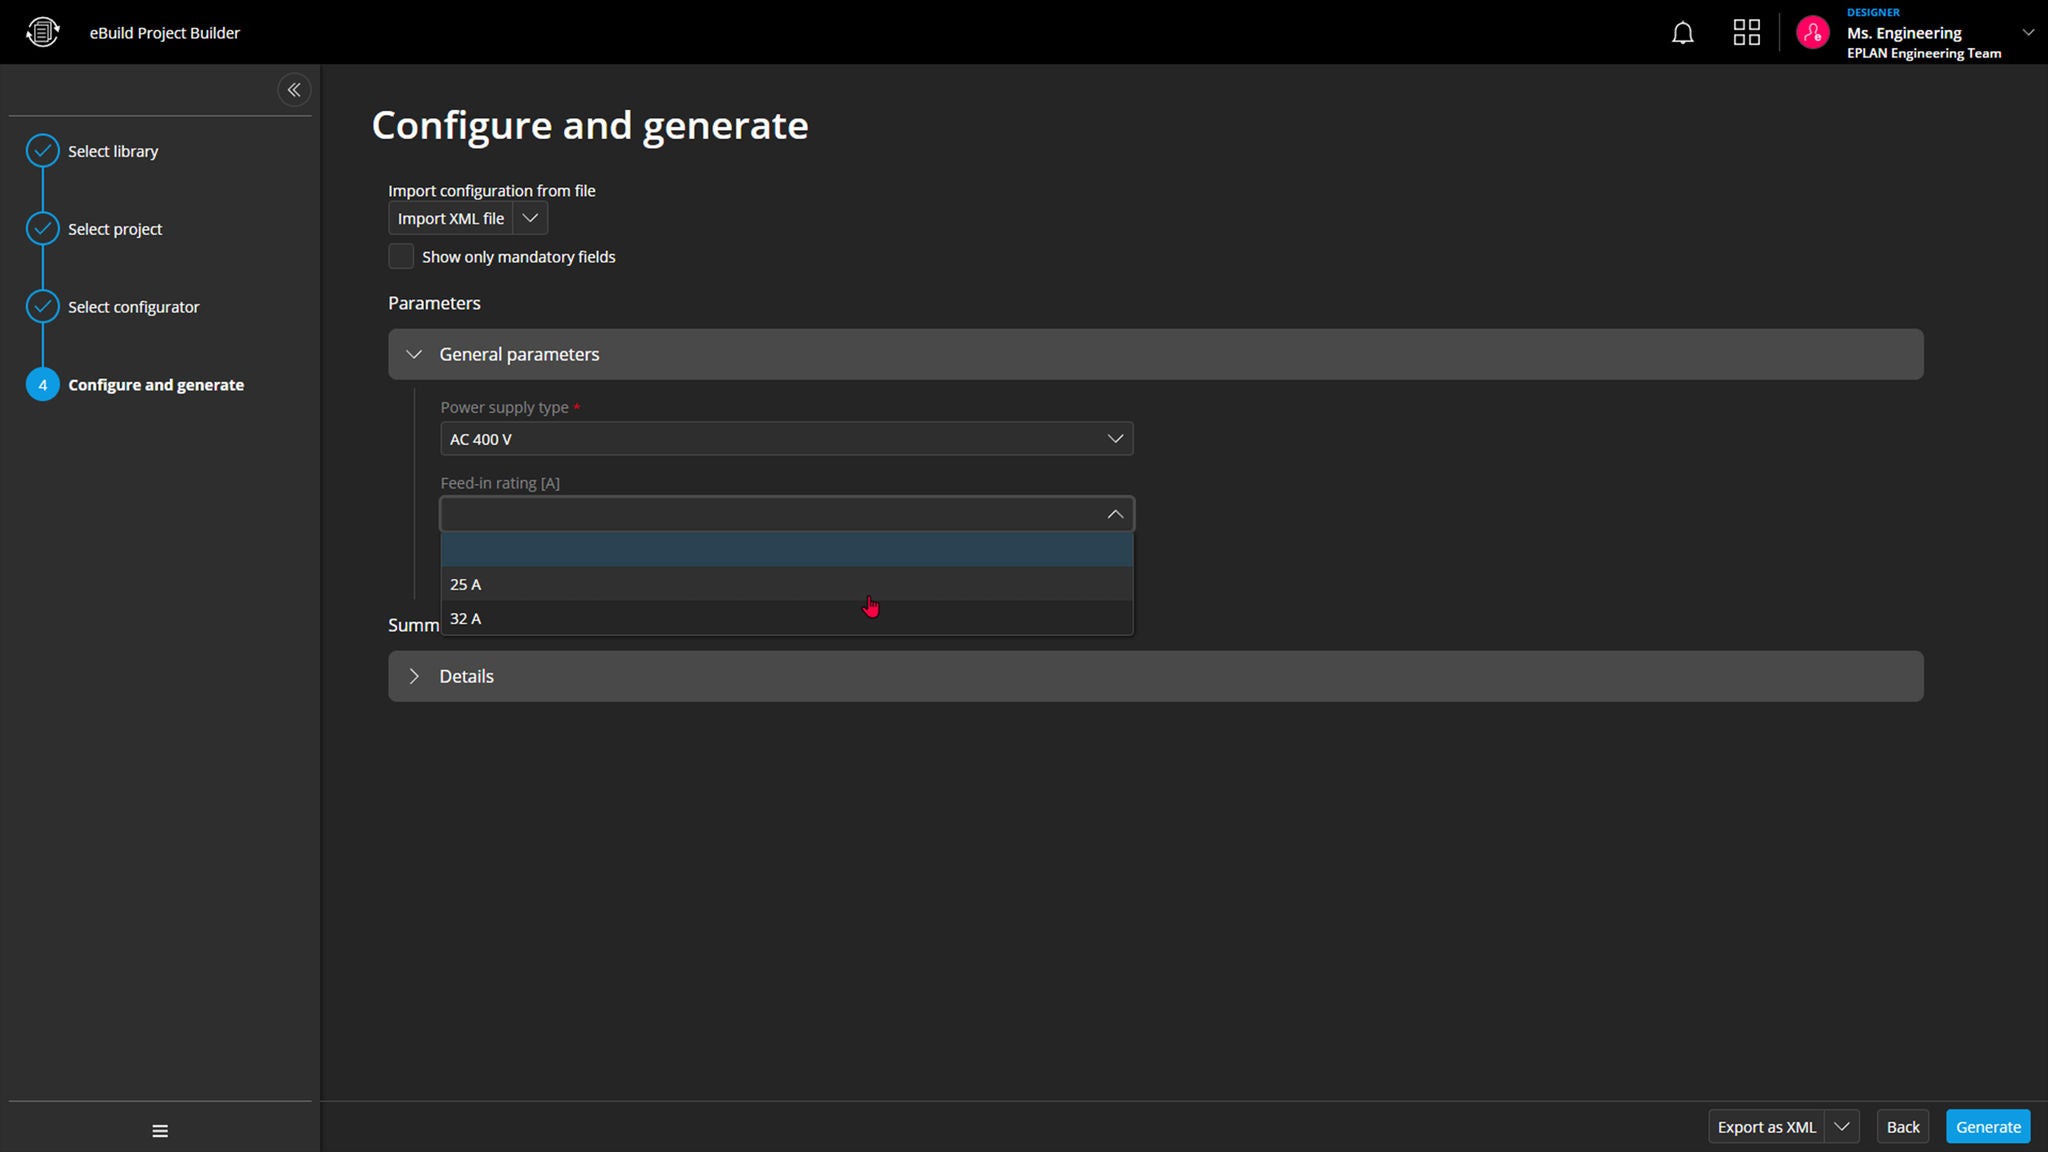The image size is (2048, 1152).
Task: Click the hamburger menu at sidebar bottom
Action: (160, 1131)
